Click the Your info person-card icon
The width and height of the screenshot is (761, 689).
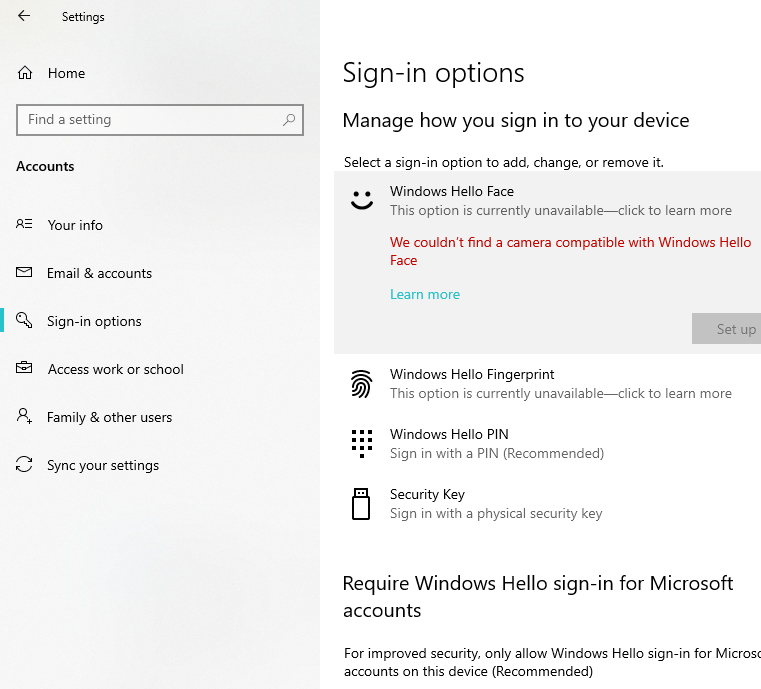pos(24,224)
